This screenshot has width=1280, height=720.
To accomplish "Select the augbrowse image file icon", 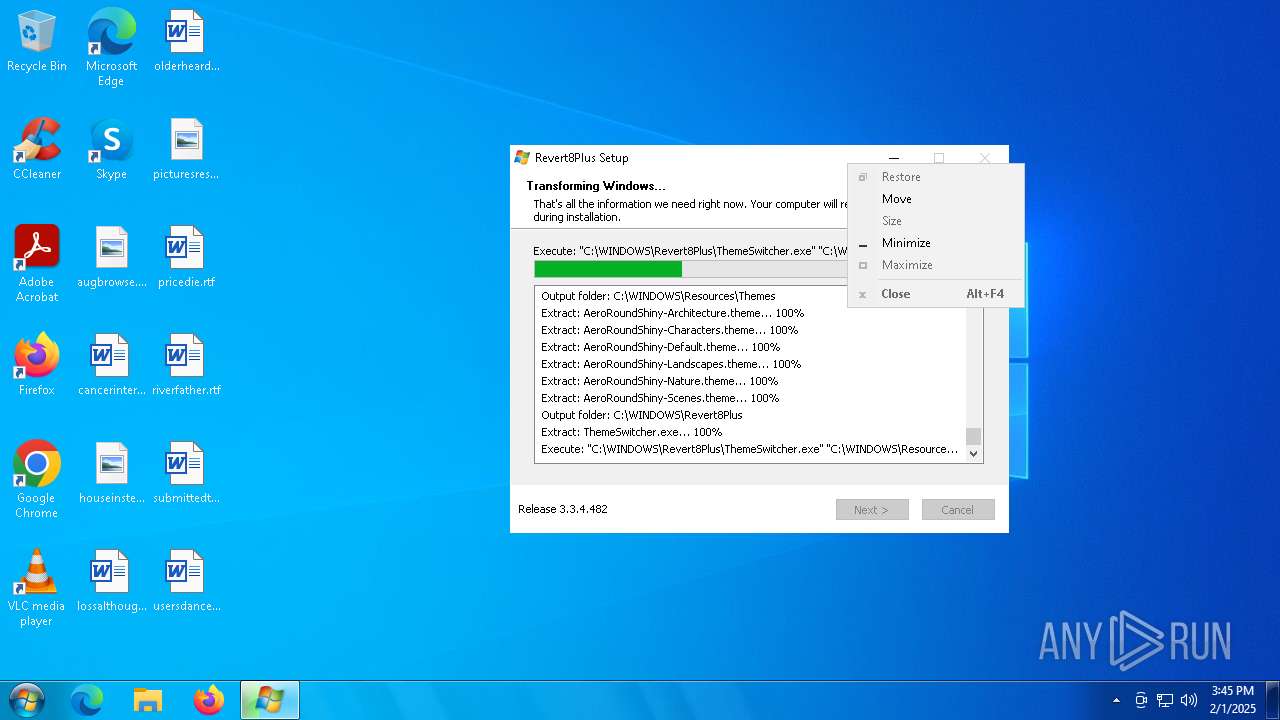I will pos(111,258).
